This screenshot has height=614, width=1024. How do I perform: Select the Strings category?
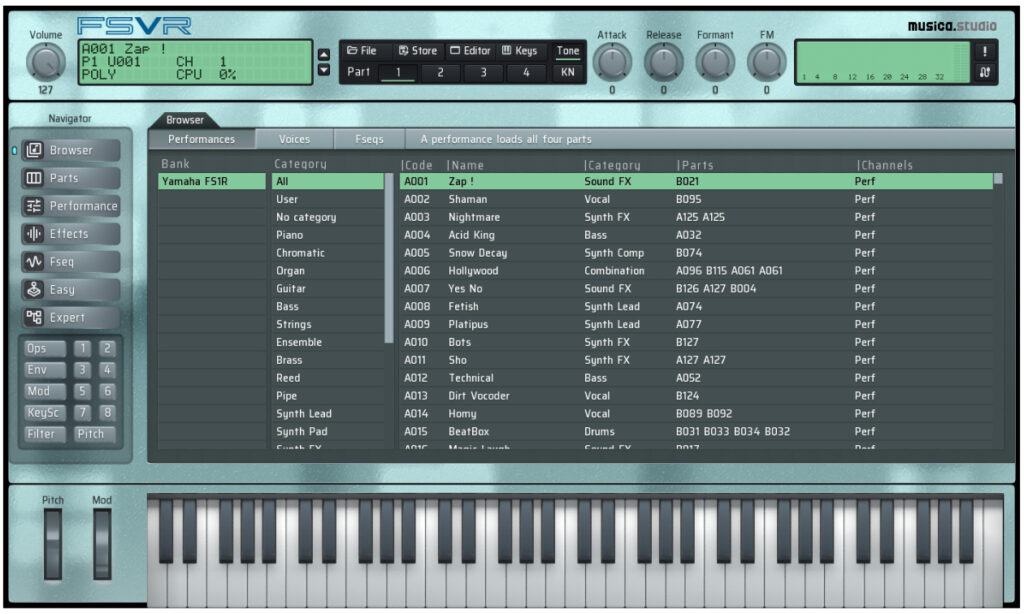click(328, 324)
